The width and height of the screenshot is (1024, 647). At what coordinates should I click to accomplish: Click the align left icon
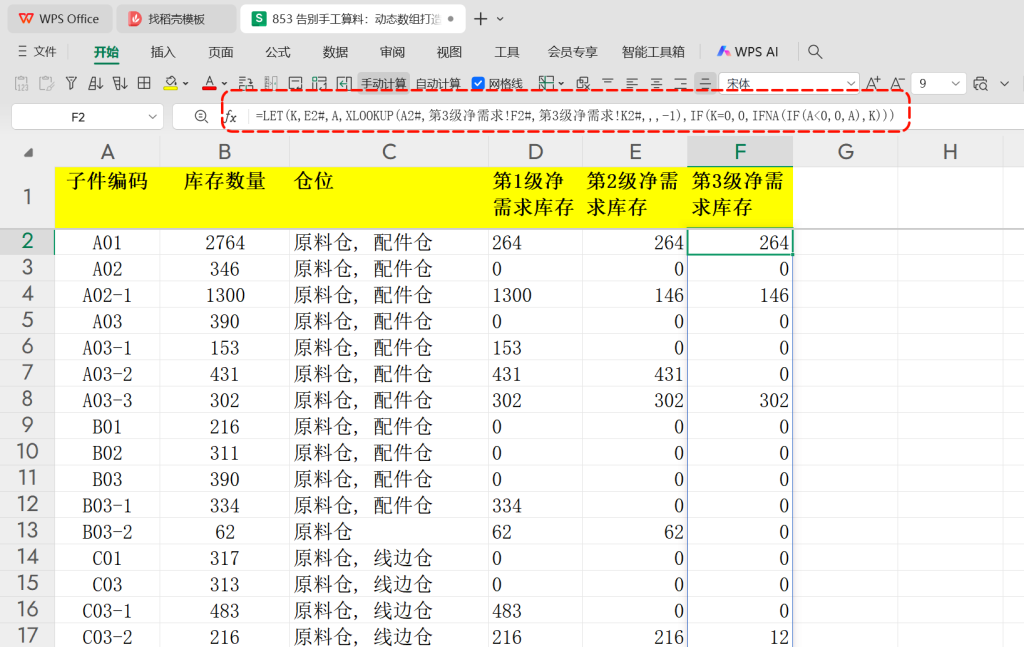pyautogui.click(x=632, y=83)
